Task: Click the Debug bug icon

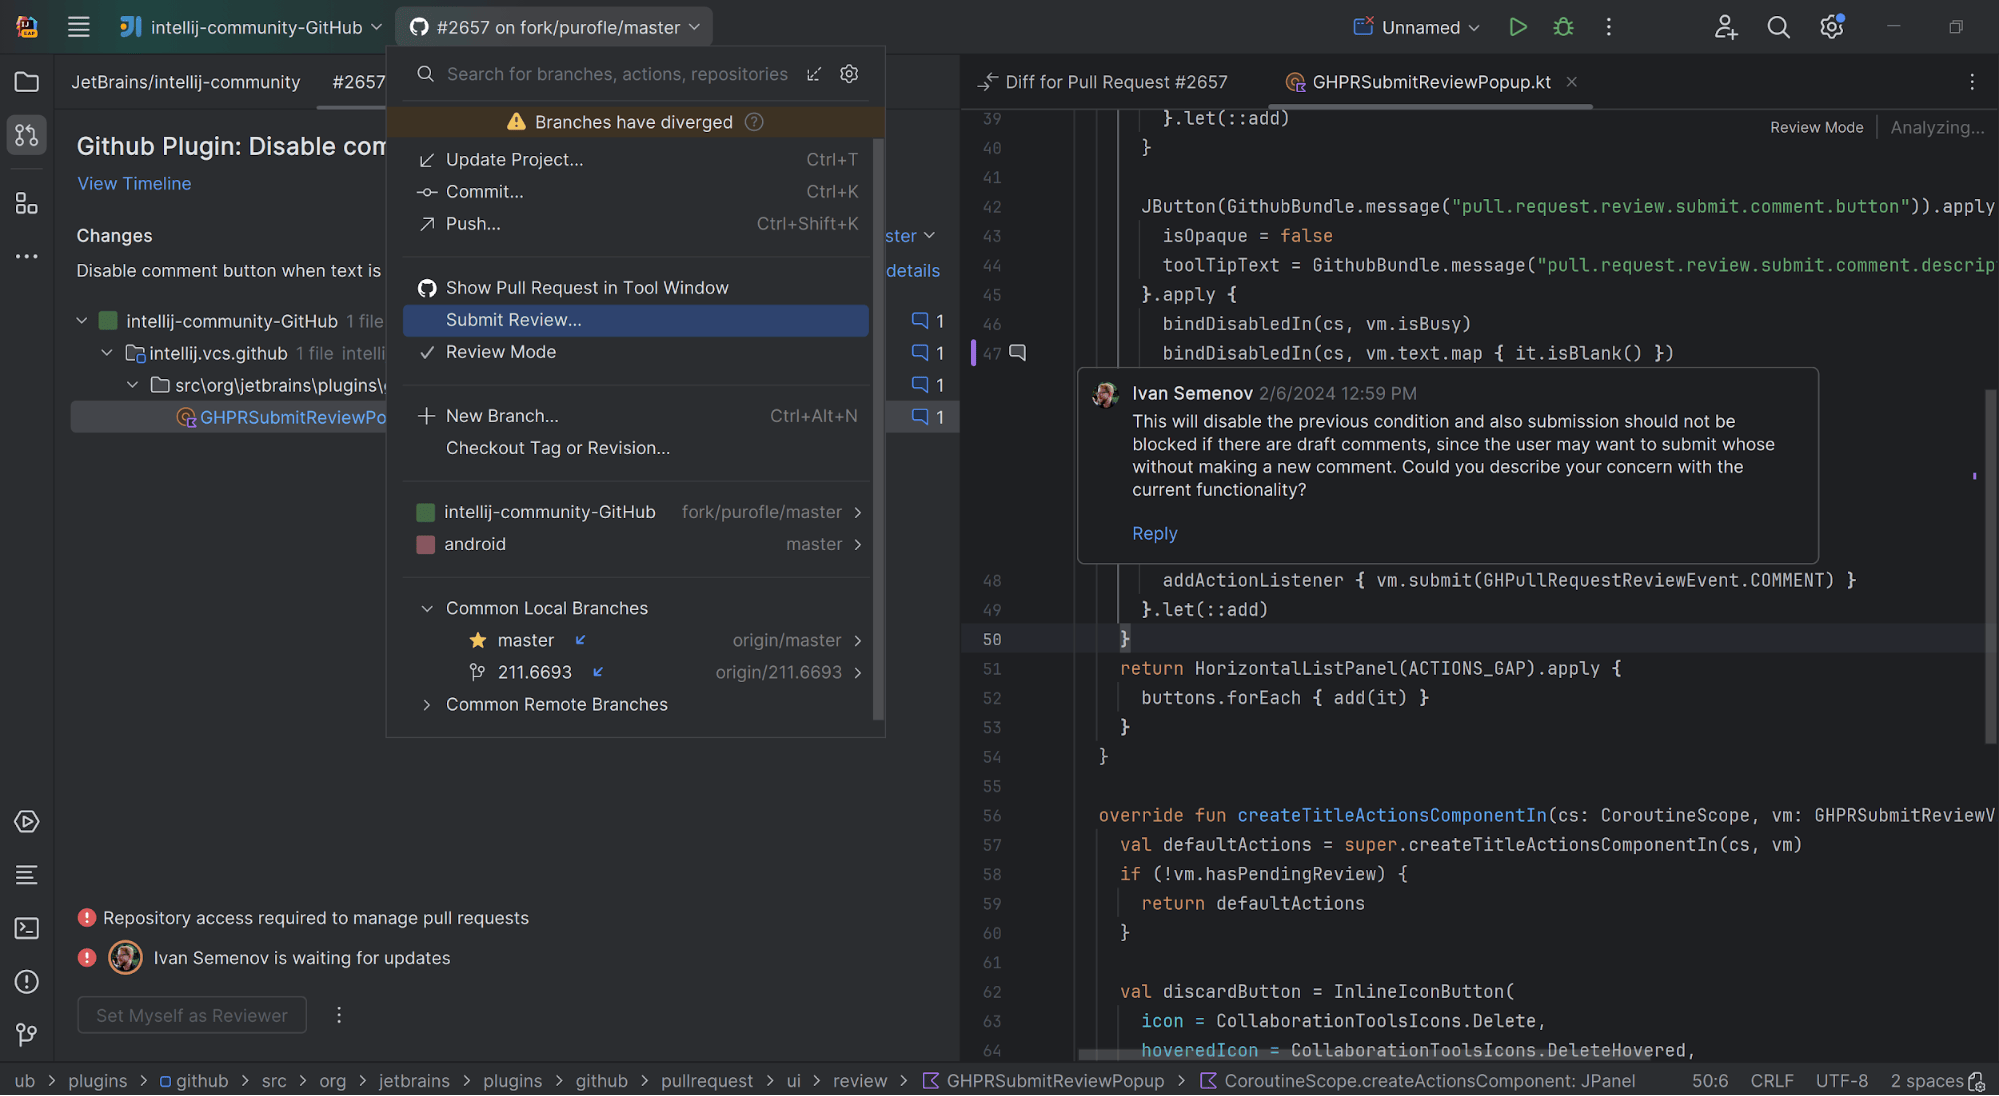Action: click(x=1563, y=27)
